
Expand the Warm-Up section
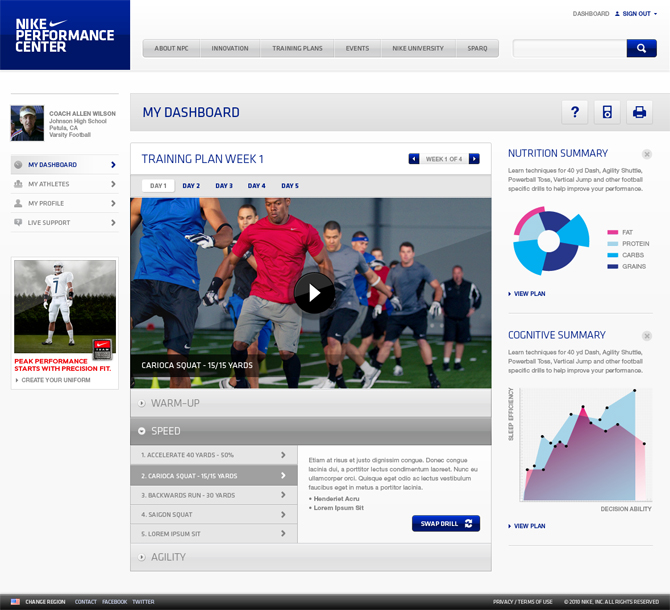[311, 403]
